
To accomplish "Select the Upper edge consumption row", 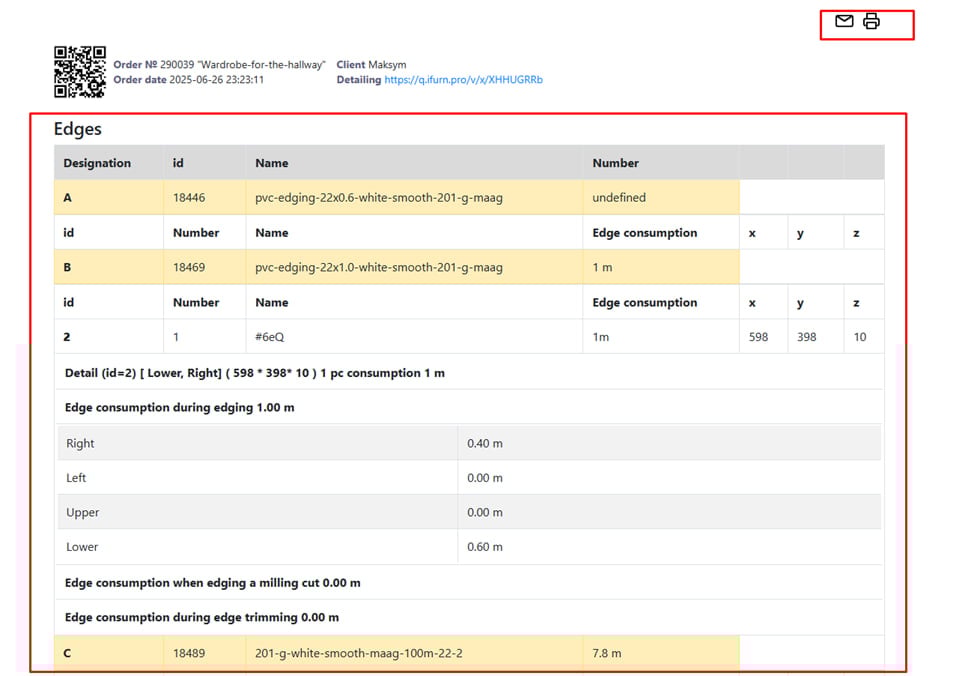I will pos(468,512).
